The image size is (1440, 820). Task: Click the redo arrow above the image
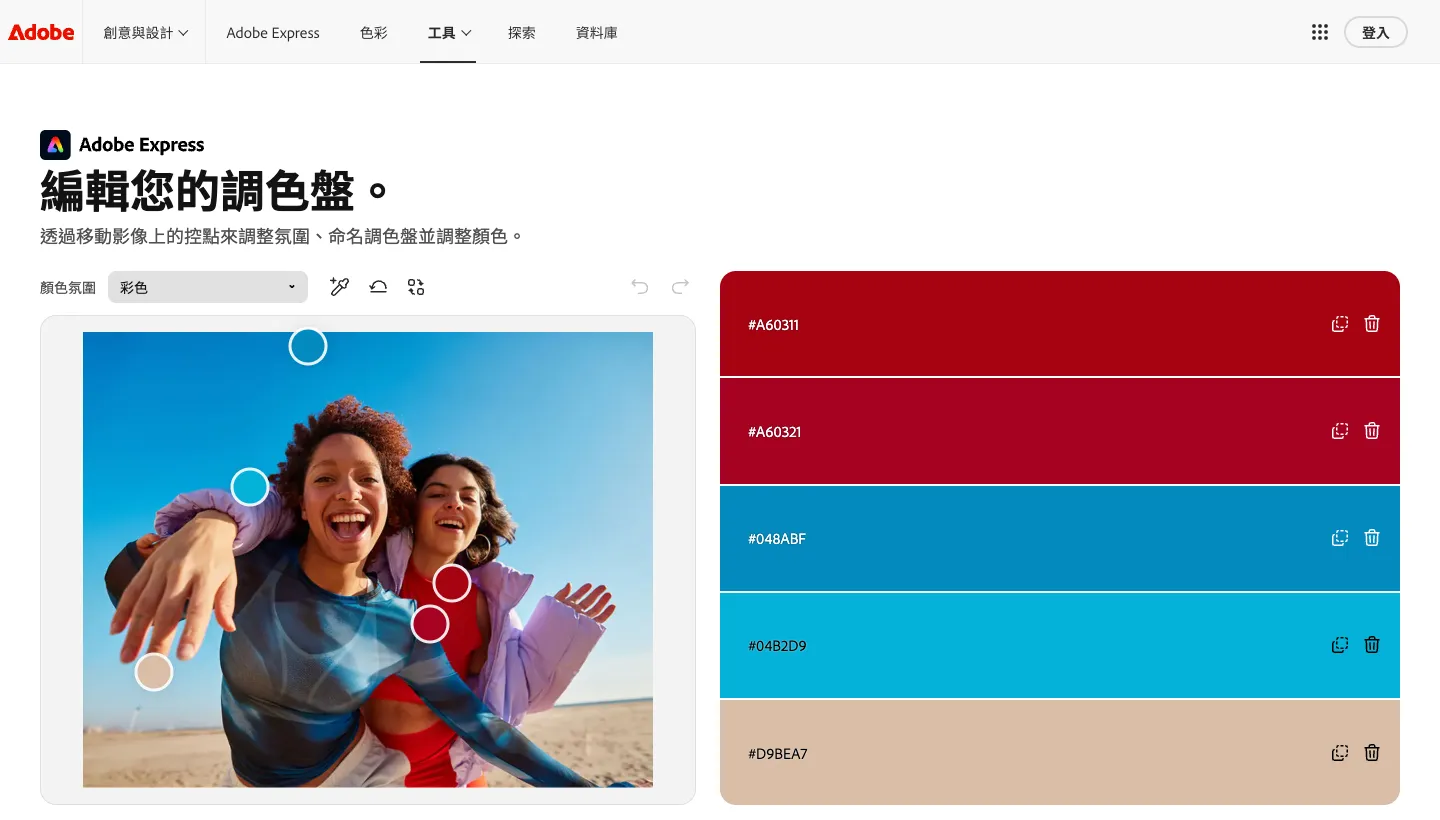(681, 287)
